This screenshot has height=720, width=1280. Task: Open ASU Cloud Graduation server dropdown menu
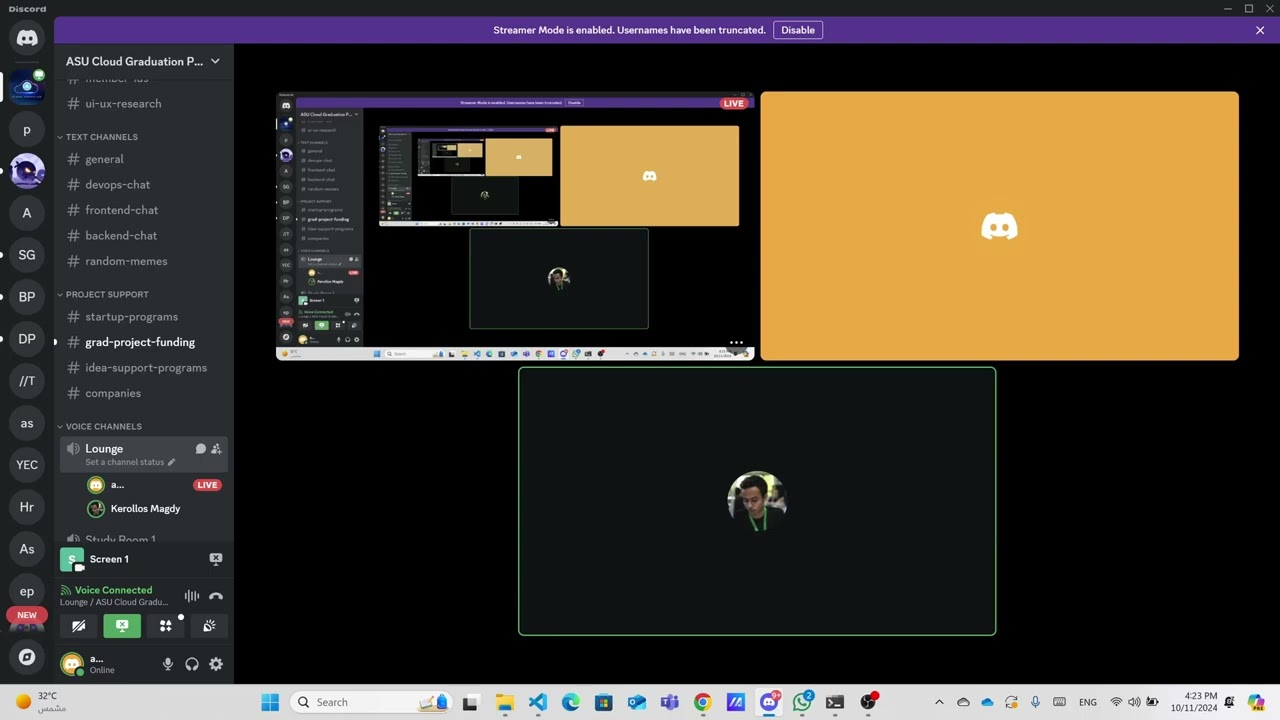coord(144,61)
